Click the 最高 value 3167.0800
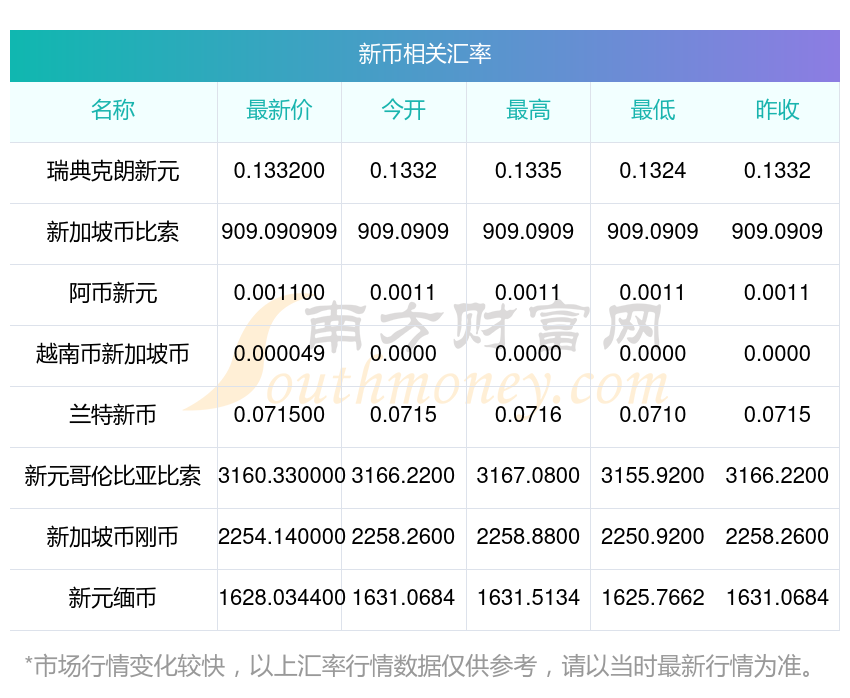The height and width of the screenshot is (698, 850). pos(528,476)
